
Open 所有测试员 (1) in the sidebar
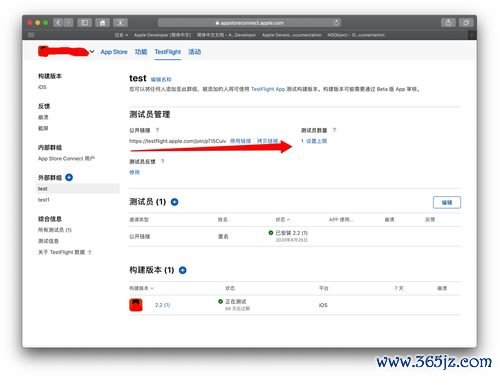[55, 230]
